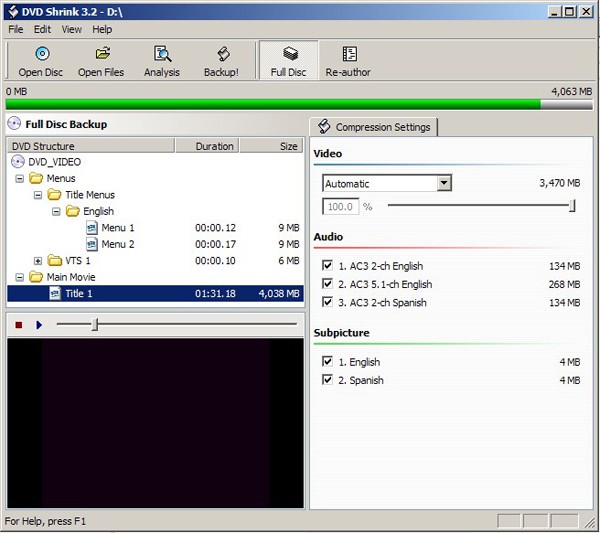
Task: Select the Title 1 row label
Action: tap(78, 293)
